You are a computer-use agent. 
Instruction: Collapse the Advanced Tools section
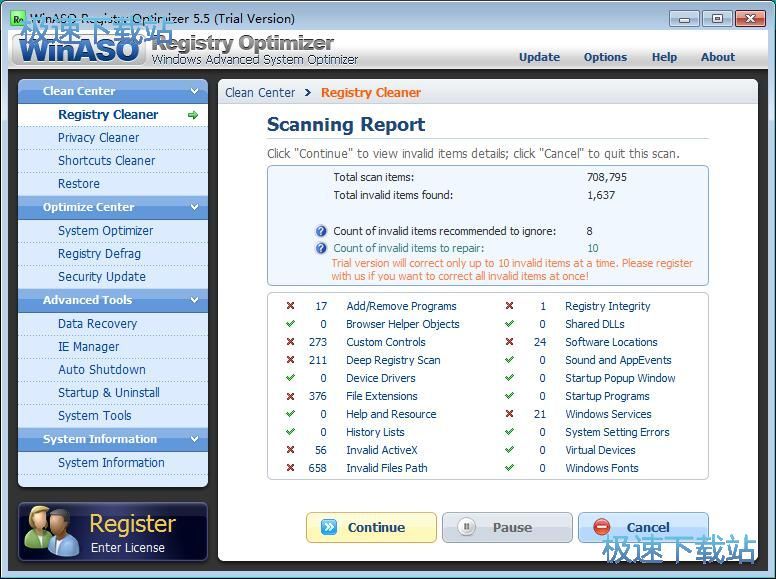click(x=194, y=300)
